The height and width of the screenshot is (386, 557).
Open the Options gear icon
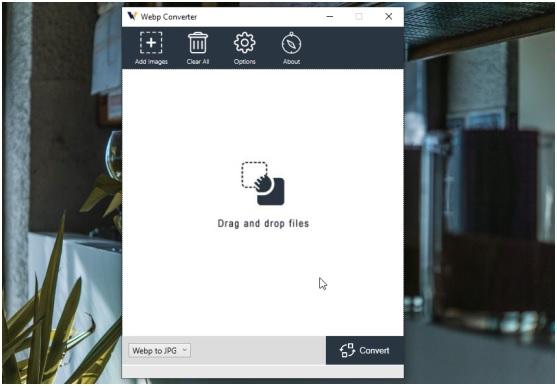244,43
